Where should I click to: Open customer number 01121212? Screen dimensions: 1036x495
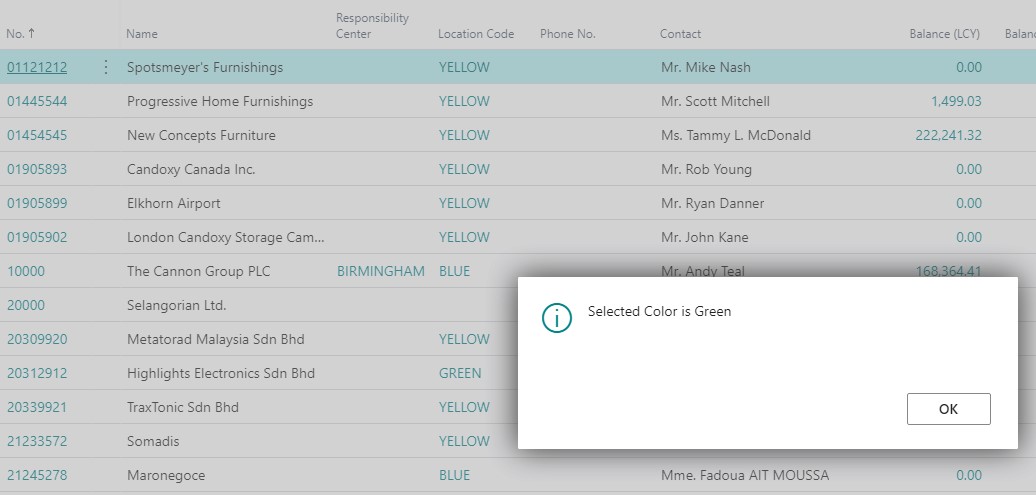[x=37, y=68]
